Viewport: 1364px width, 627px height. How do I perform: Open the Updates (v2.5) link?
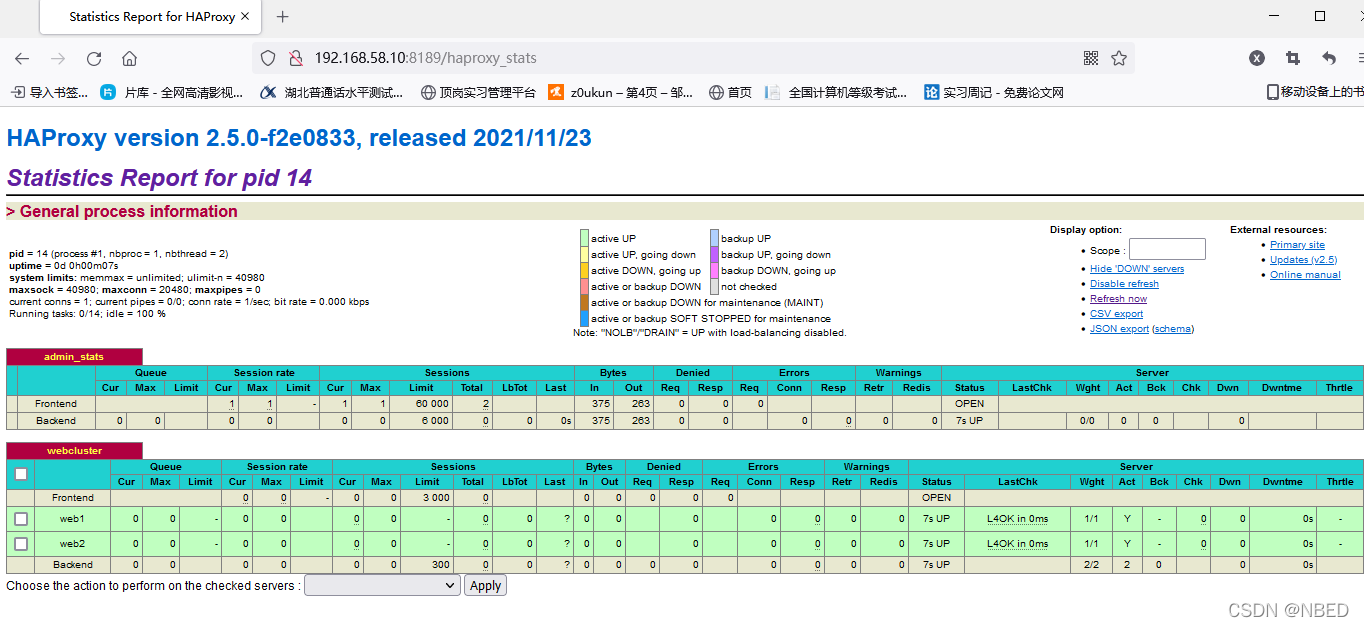coord(1303,260)
